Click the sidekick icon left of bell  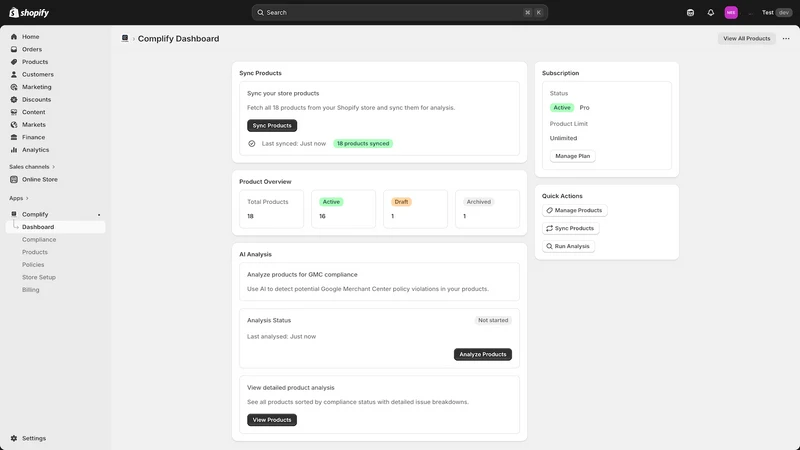[690, 12]
